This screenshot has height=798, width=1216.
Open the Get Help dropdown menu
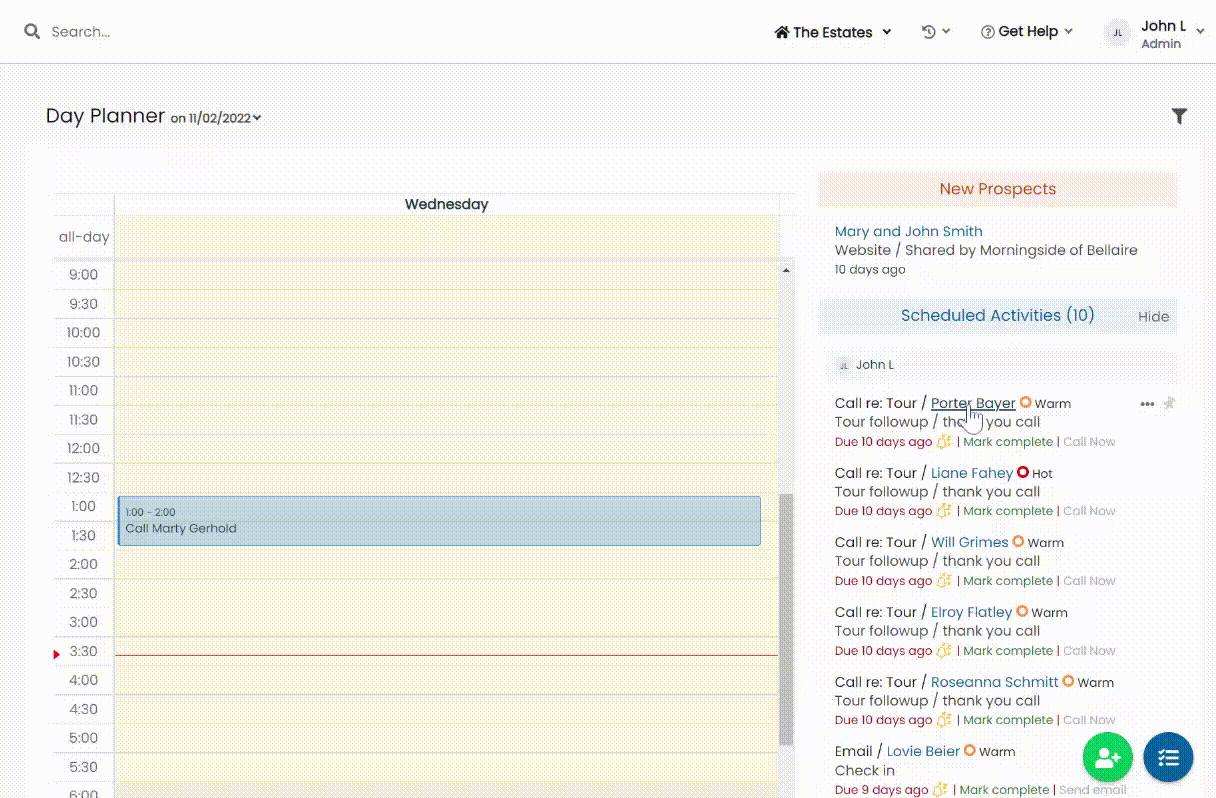tap(1027, 32)
